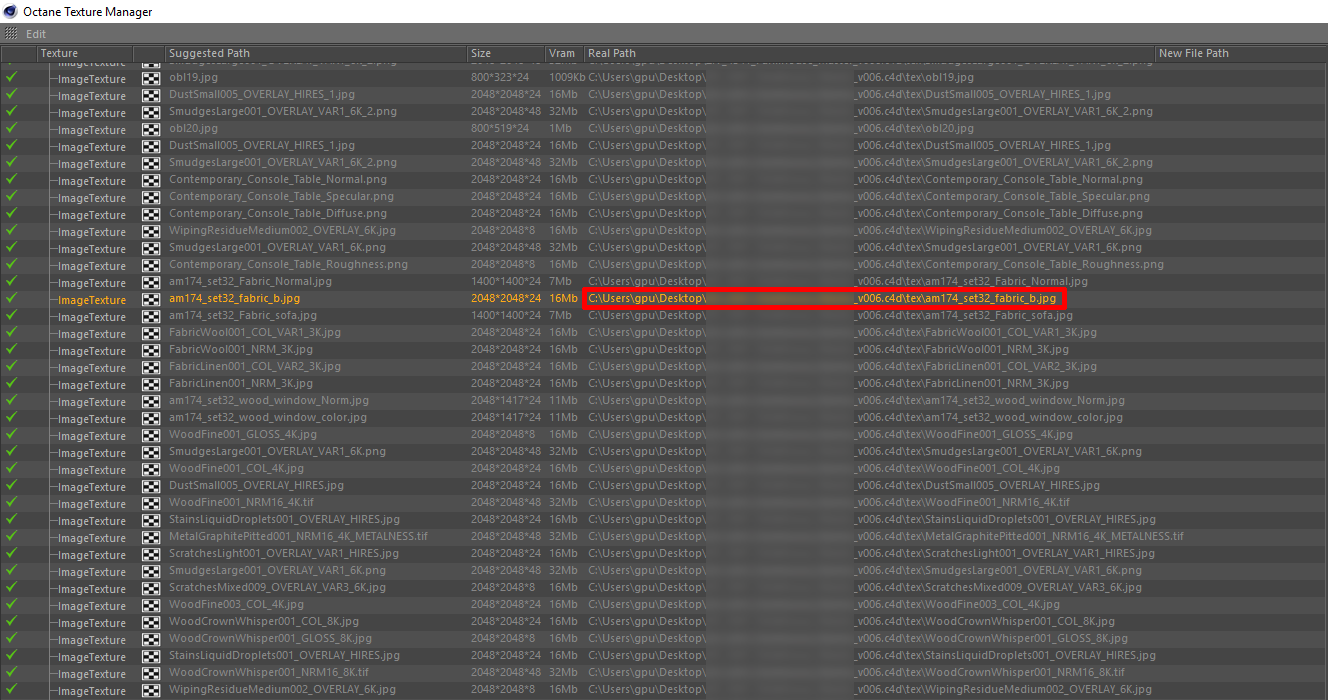Select suggested path am174_set32_wood_window_Norm.jpg
This screenshot has width=1328, height=700.
(268, 400)
